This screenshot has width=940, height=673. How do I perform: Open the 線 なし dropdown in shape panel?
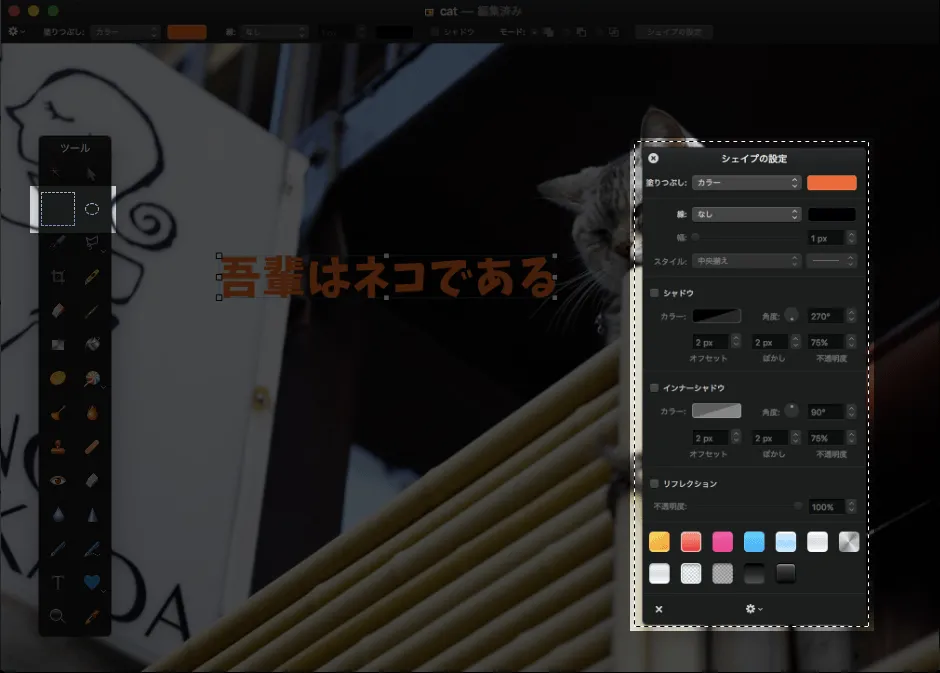pos(746,214)
